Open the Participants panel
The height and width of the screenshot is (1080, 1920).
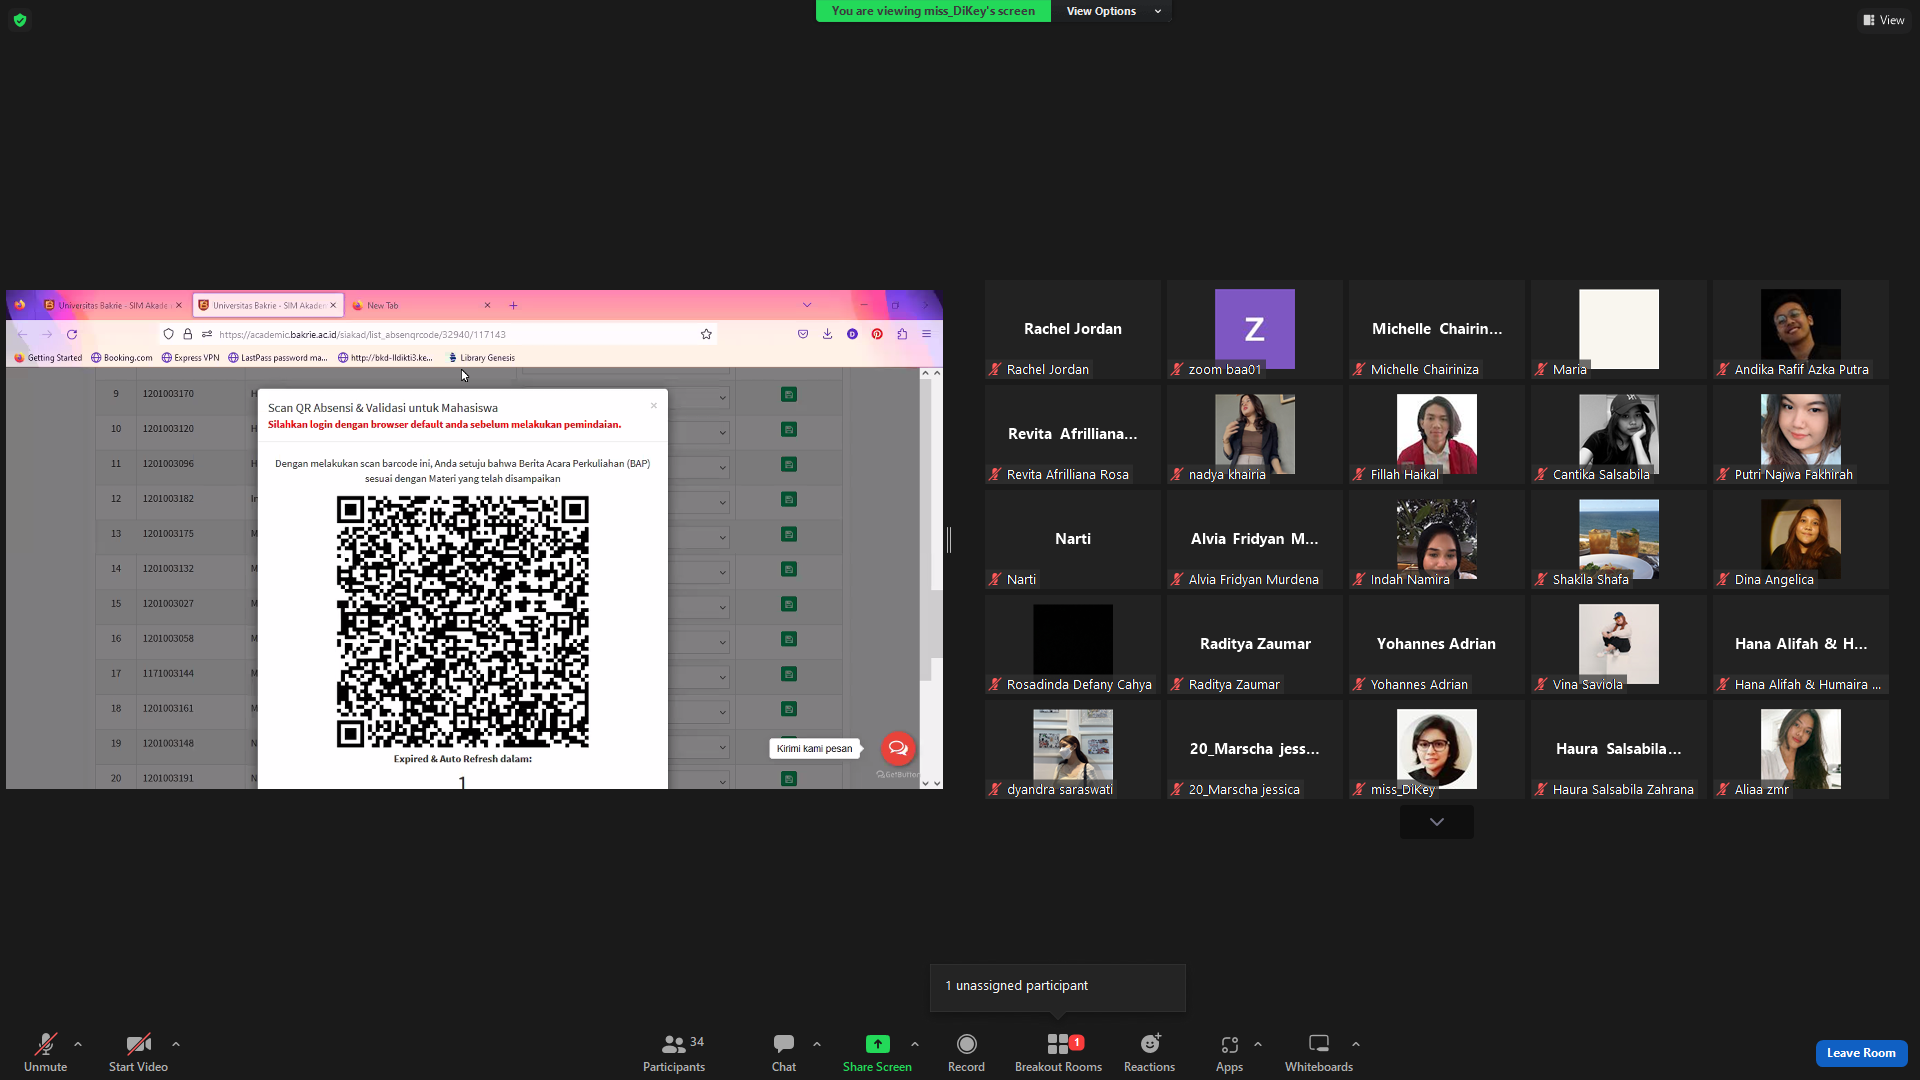(674, 1052)
